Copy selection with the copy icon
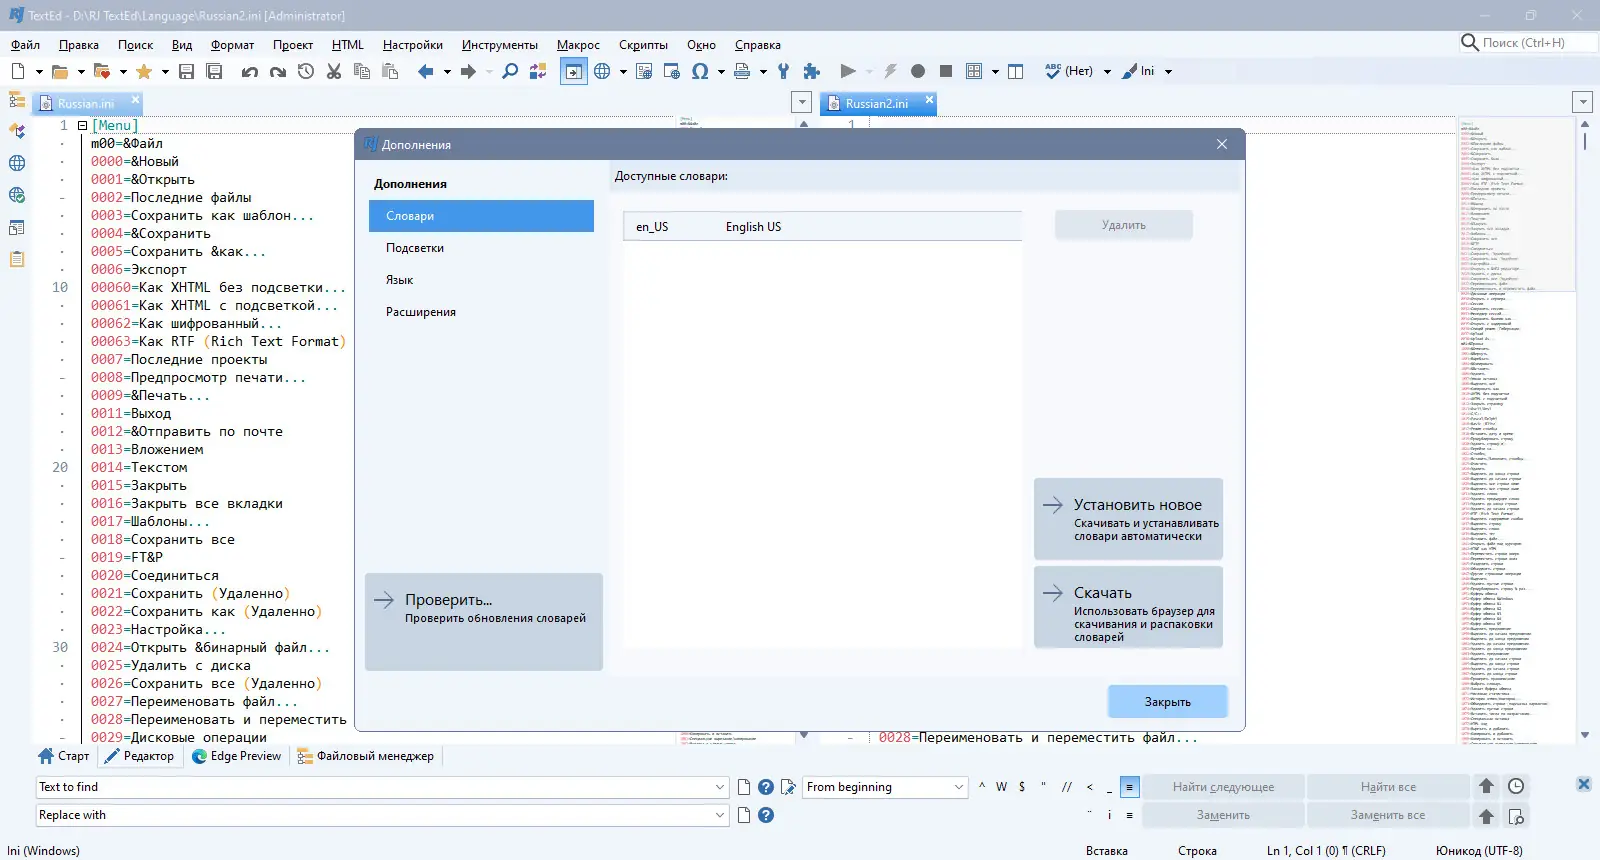Viewport: 1600px width, 860px height. point(362,71)
